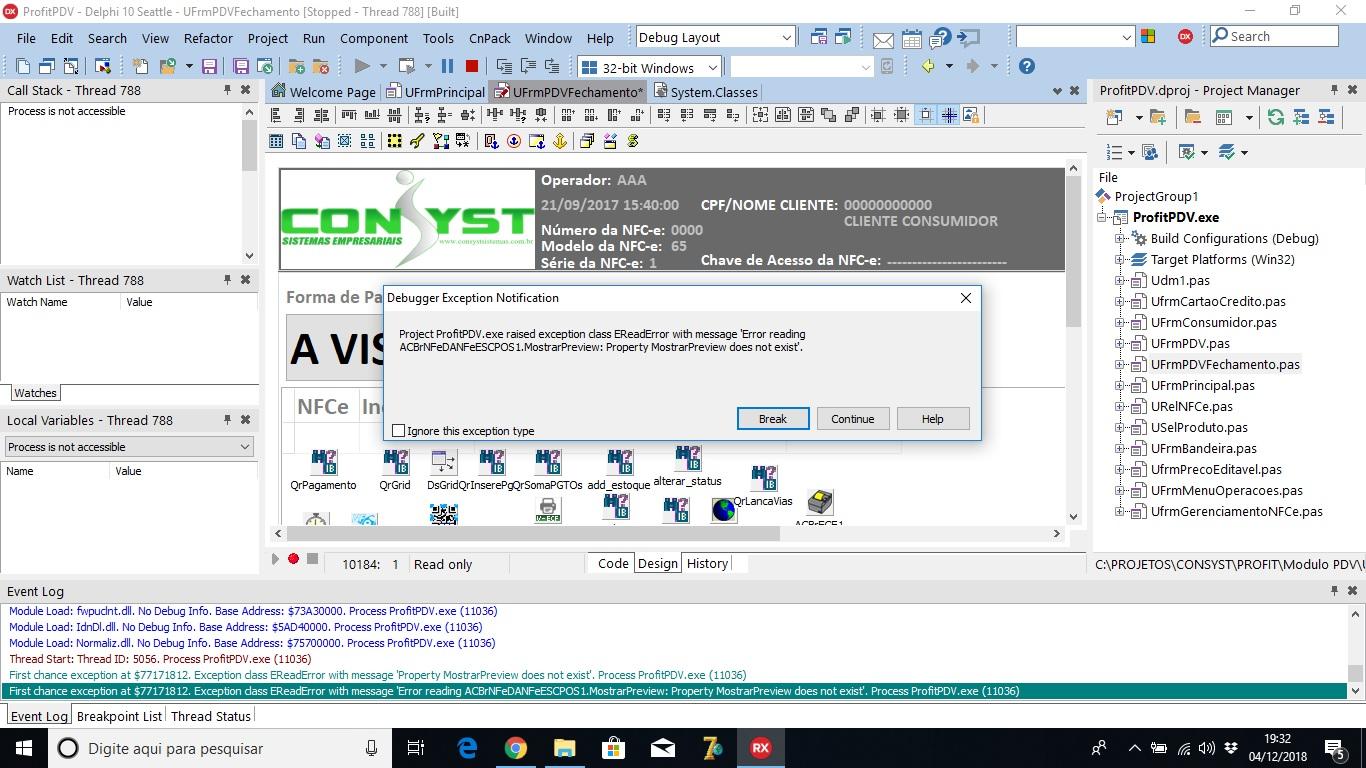Pin the Call Stack panel
This screenshot has height=768, width=1366.
[227, 90]
